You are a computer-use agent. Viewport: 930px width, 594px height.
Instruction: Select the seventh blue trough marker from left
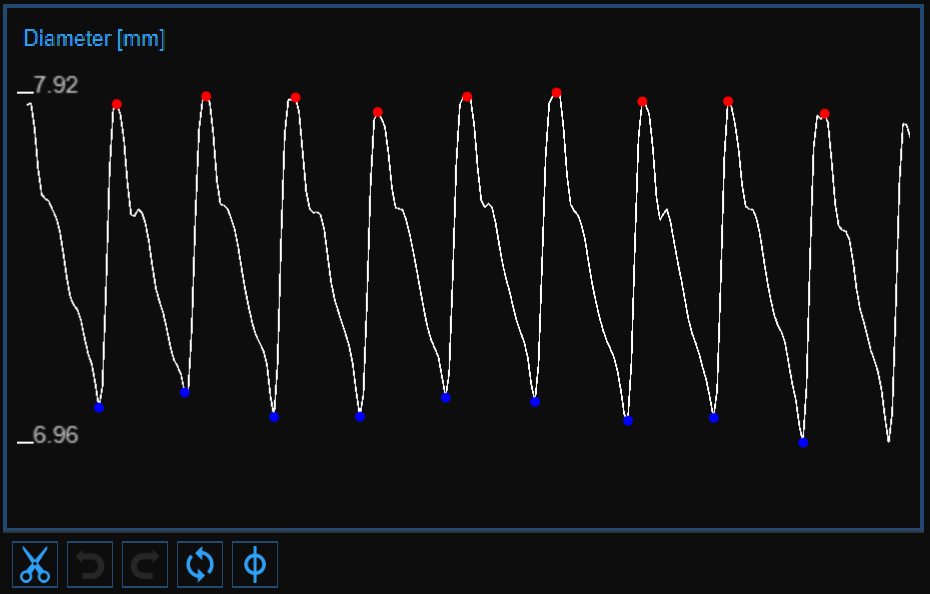[628, 421]
